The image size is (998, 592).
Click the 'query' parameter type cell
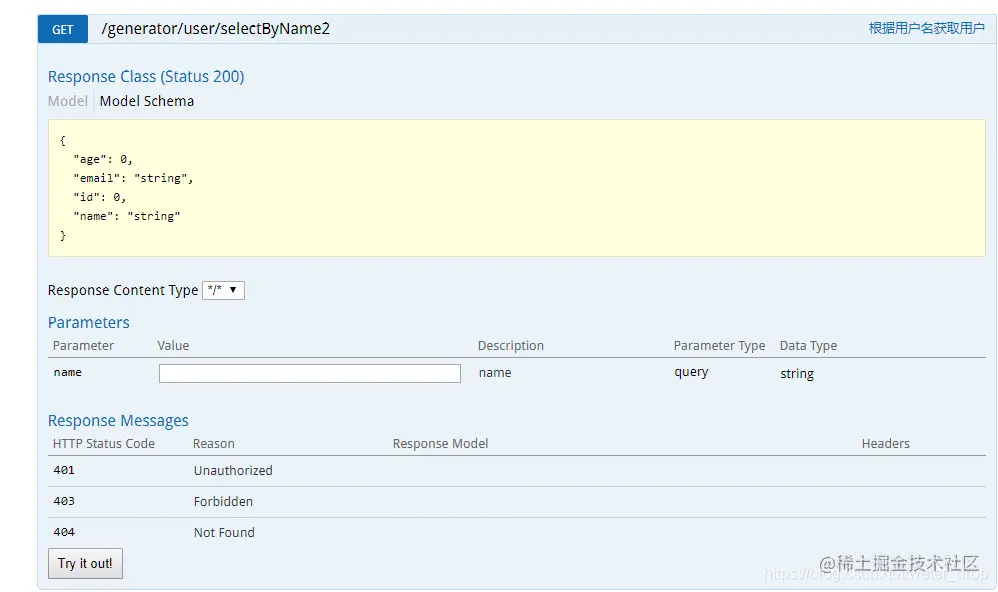click(x=691, y=372)
